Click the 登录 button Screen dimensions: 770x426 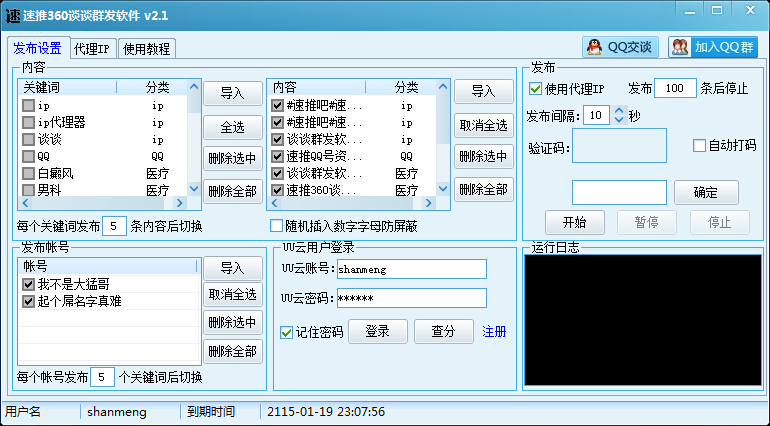(378, 332)
